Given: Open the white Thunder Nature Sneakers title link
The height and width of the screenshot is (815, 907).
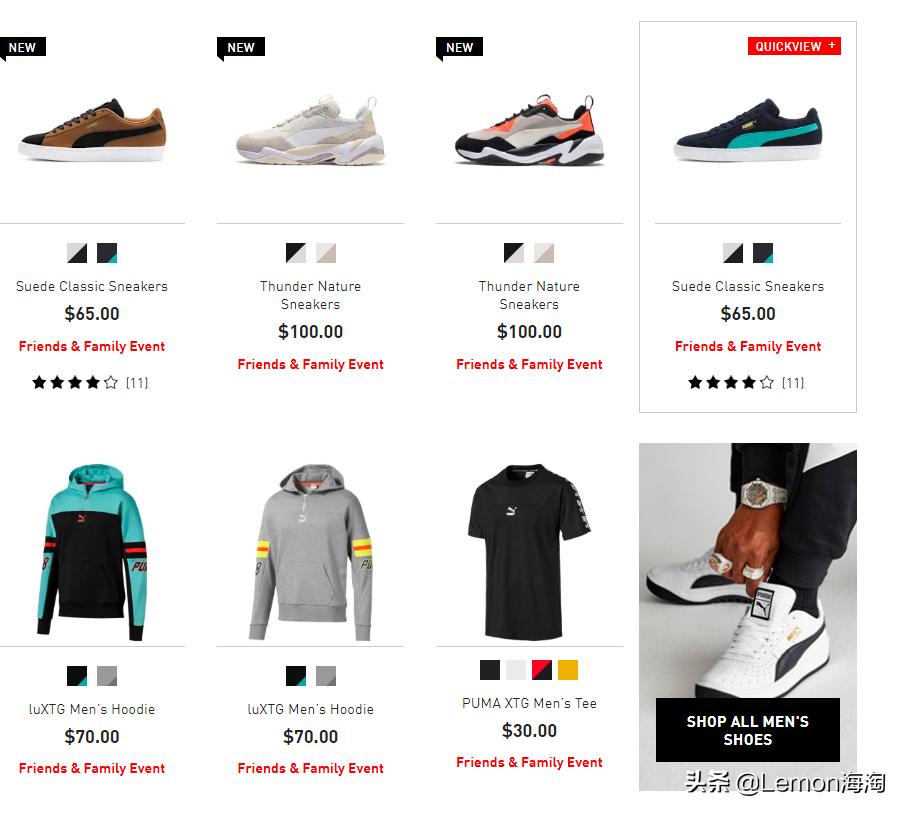Looking at the screenshot, I should tap(311, 295).
